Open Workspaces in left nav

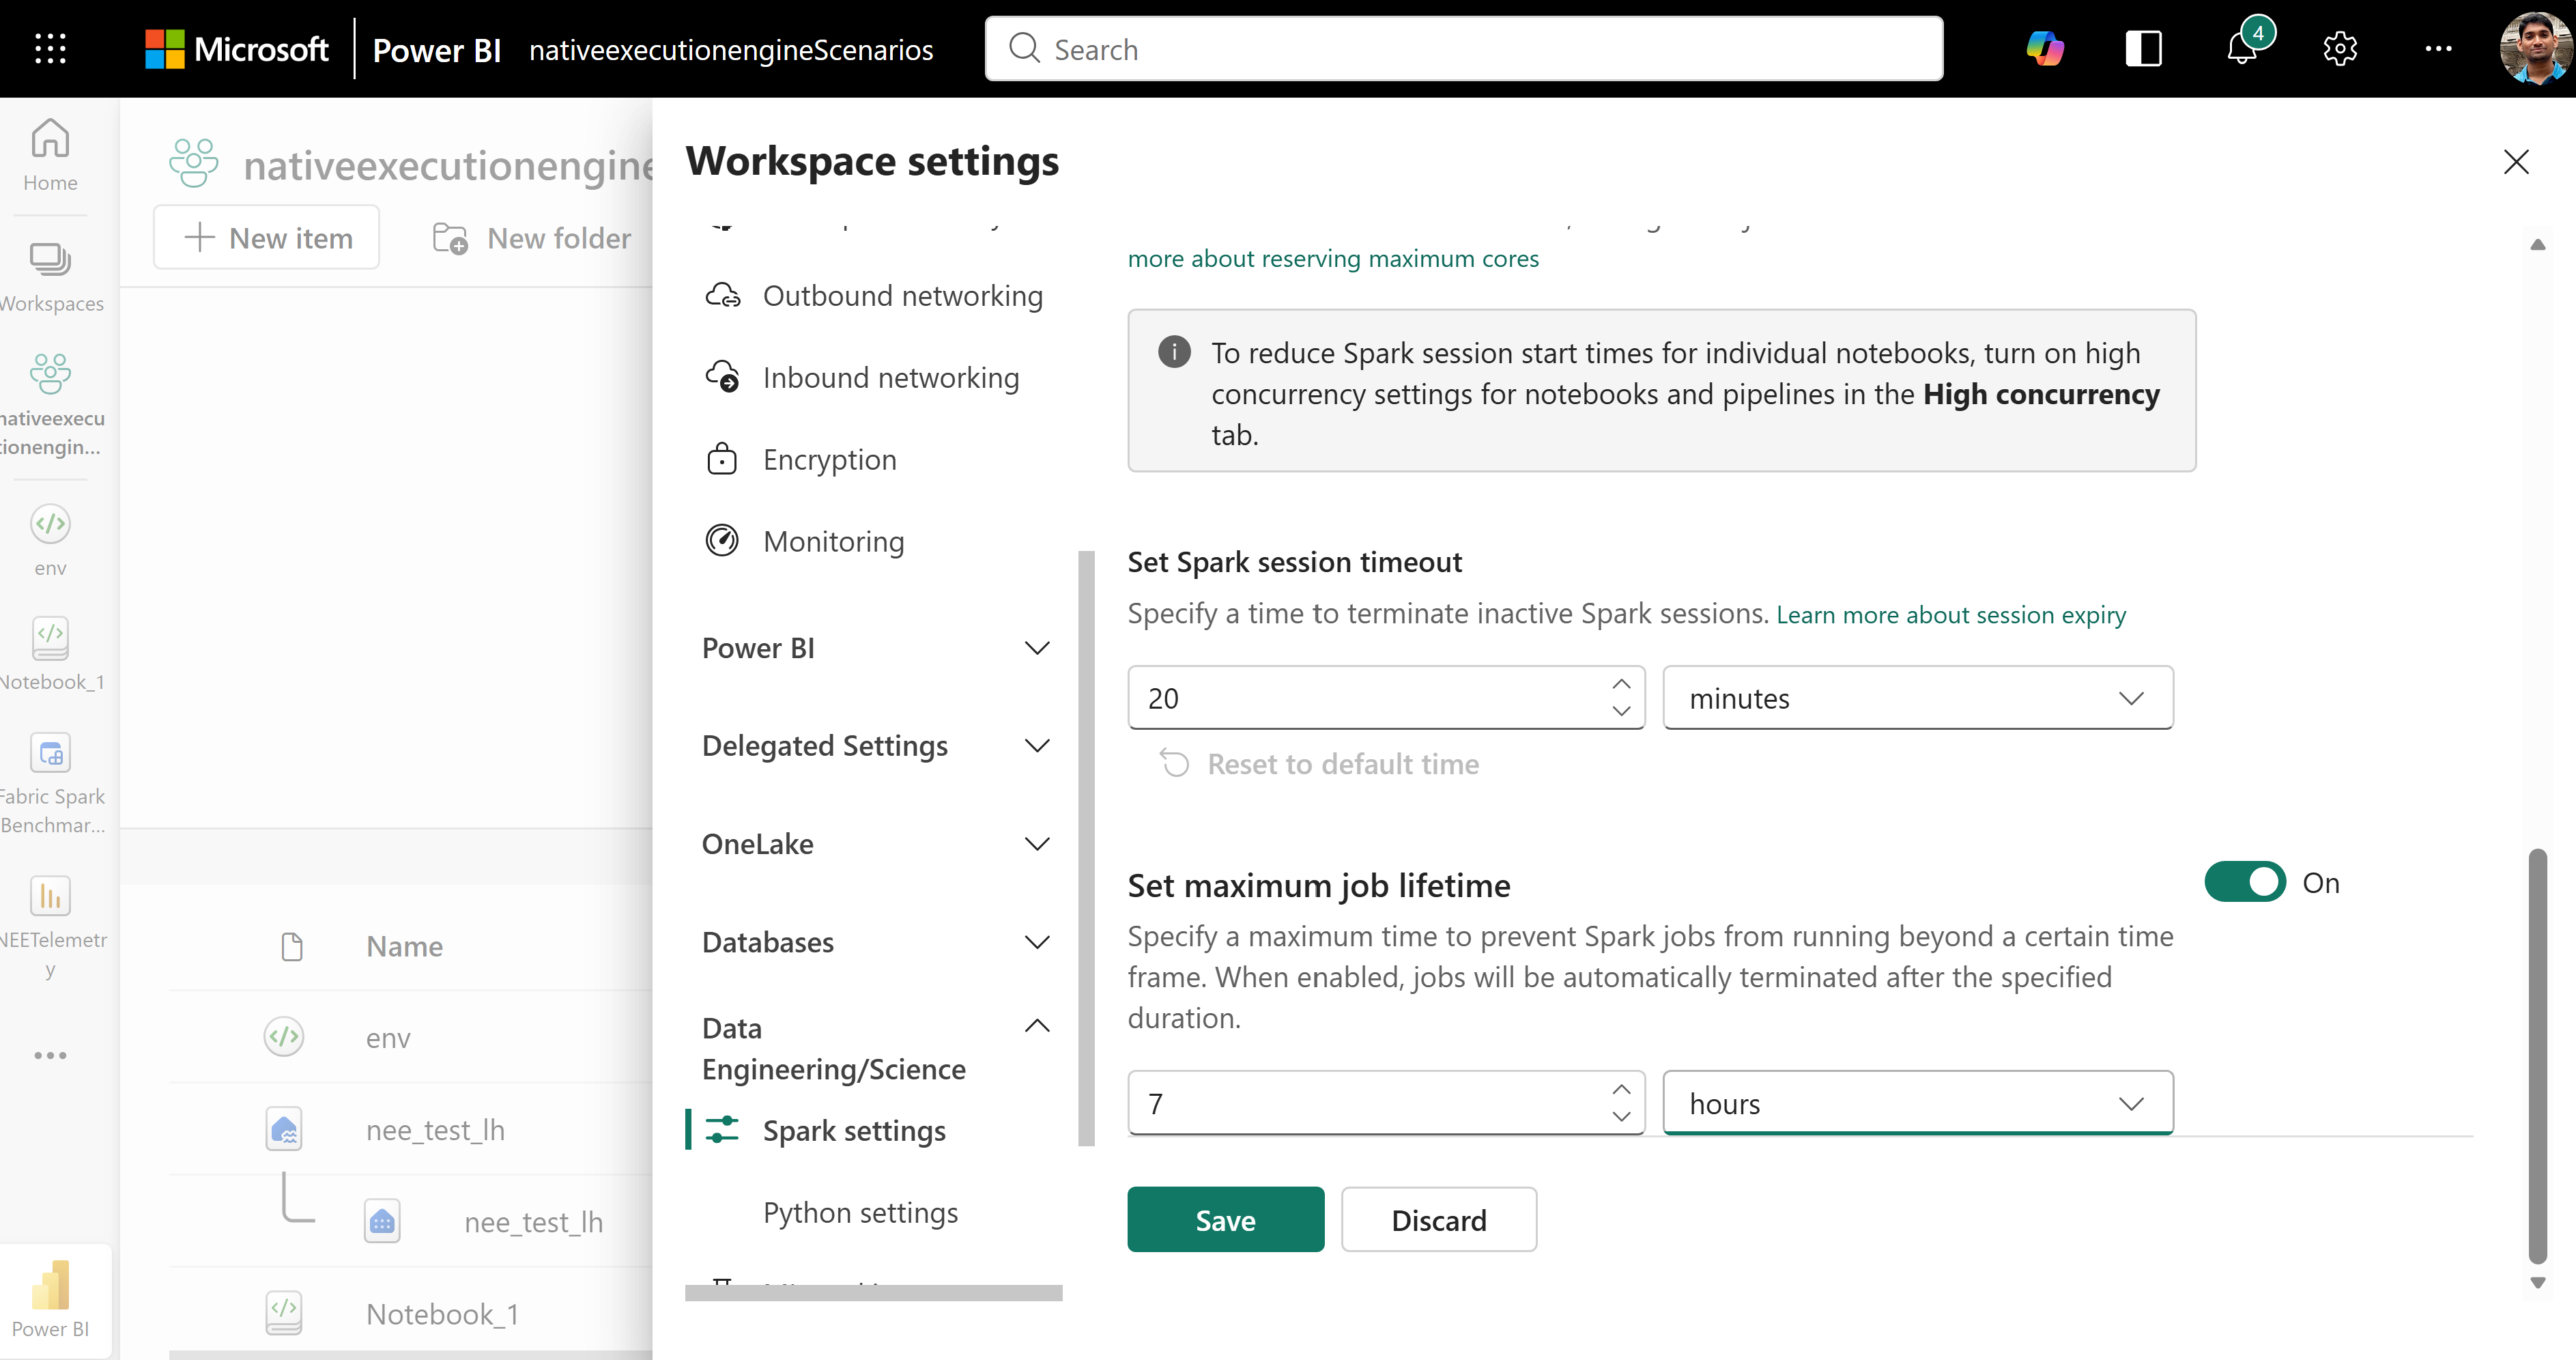pyautogui.click(x=50, y=277)
